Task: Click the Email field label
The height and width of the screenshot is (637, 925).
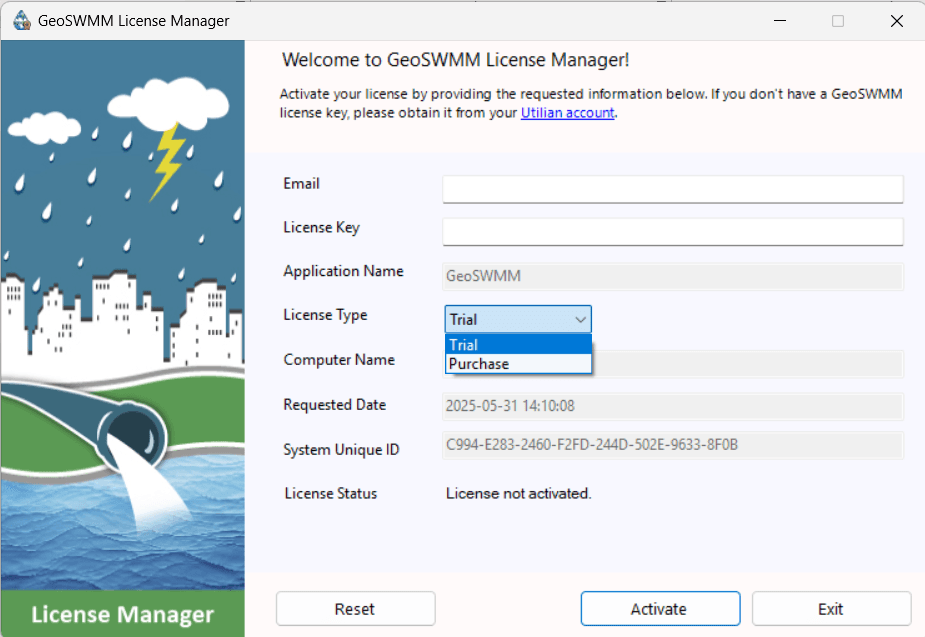Action: 301,183
